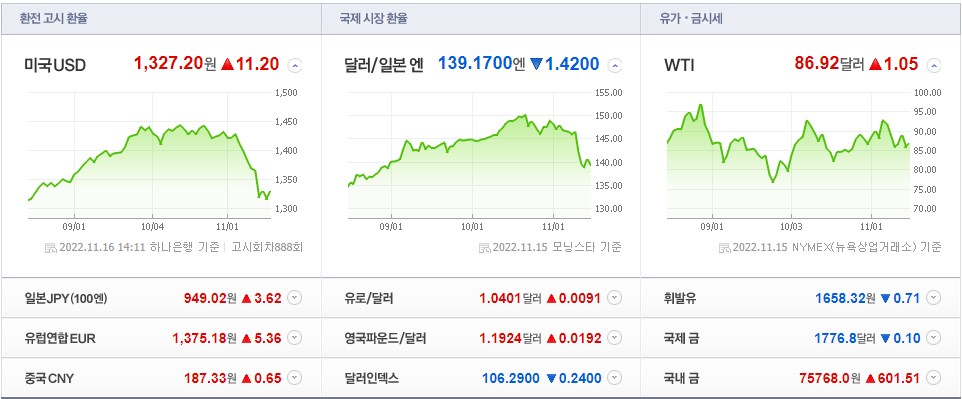Click the 미국 USD title link
962x399 pixels.
tap(55, 65)
